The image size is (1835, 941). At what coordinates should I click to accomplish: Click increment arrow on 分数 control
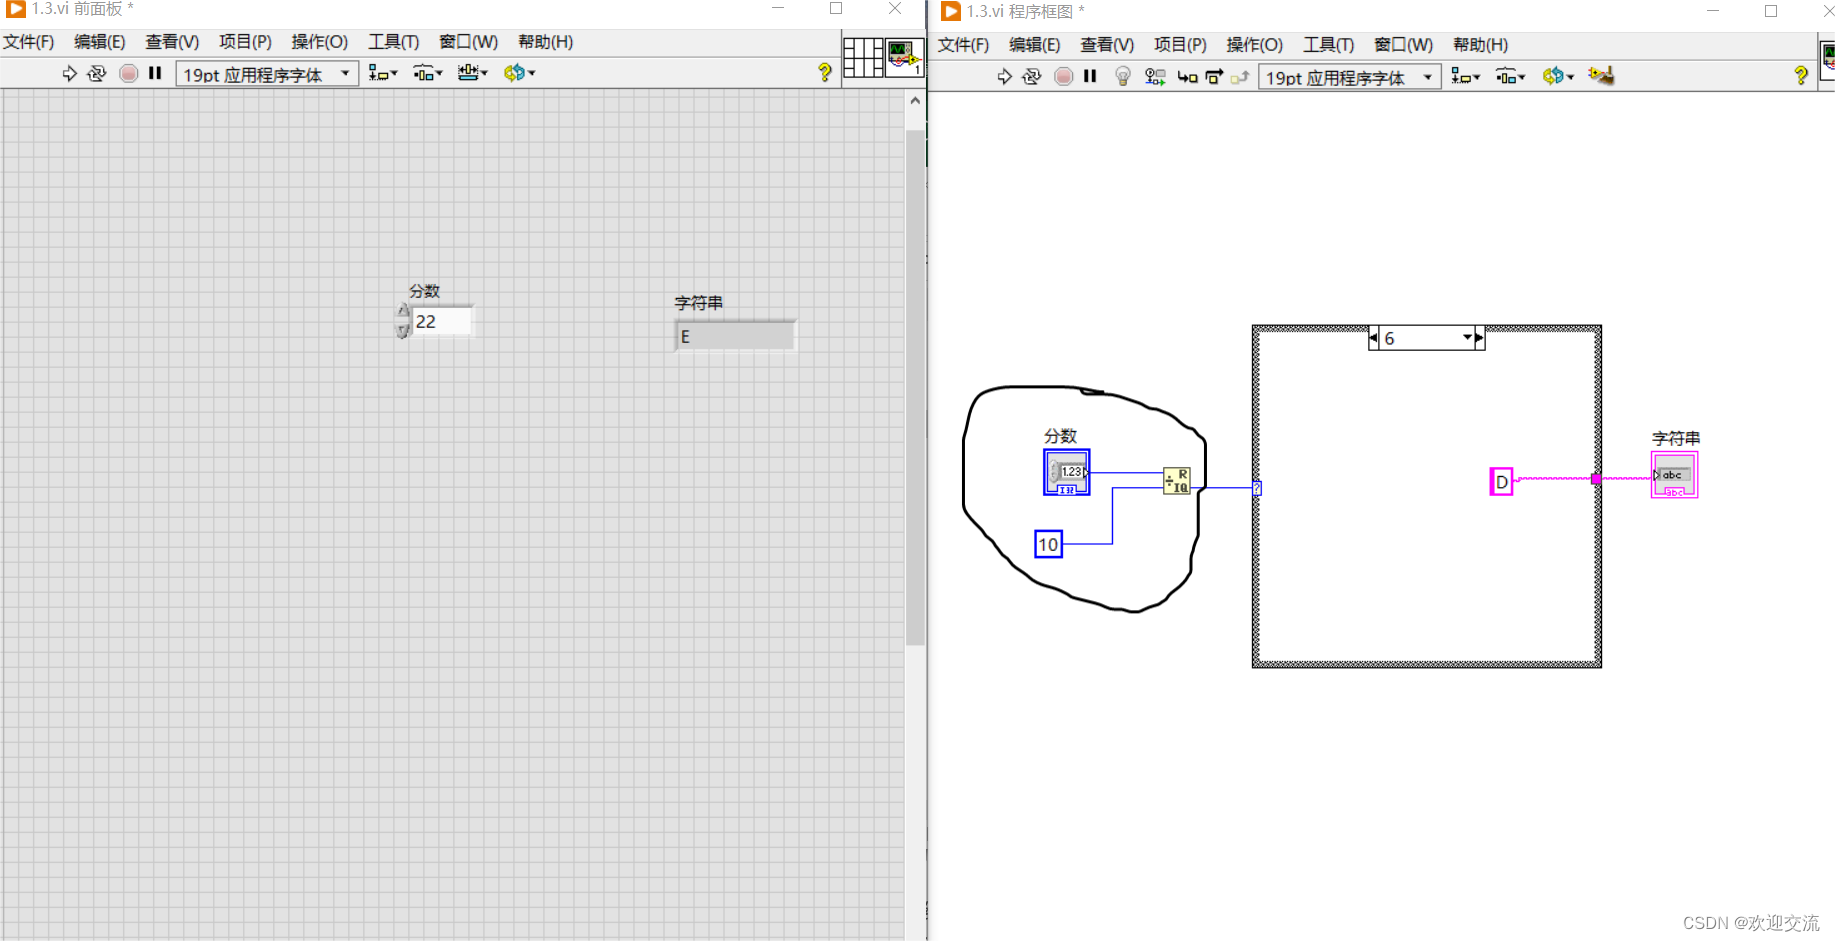(x=403, y=311)
